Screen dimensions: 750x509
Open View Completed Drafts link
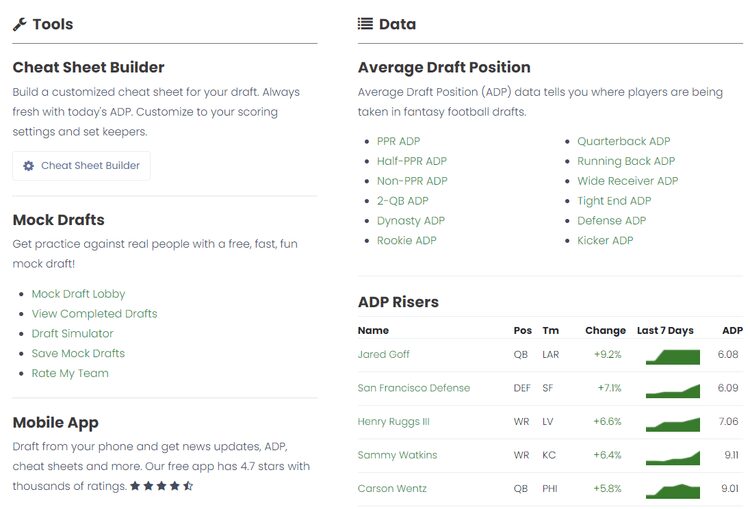[x=94, y=314]
